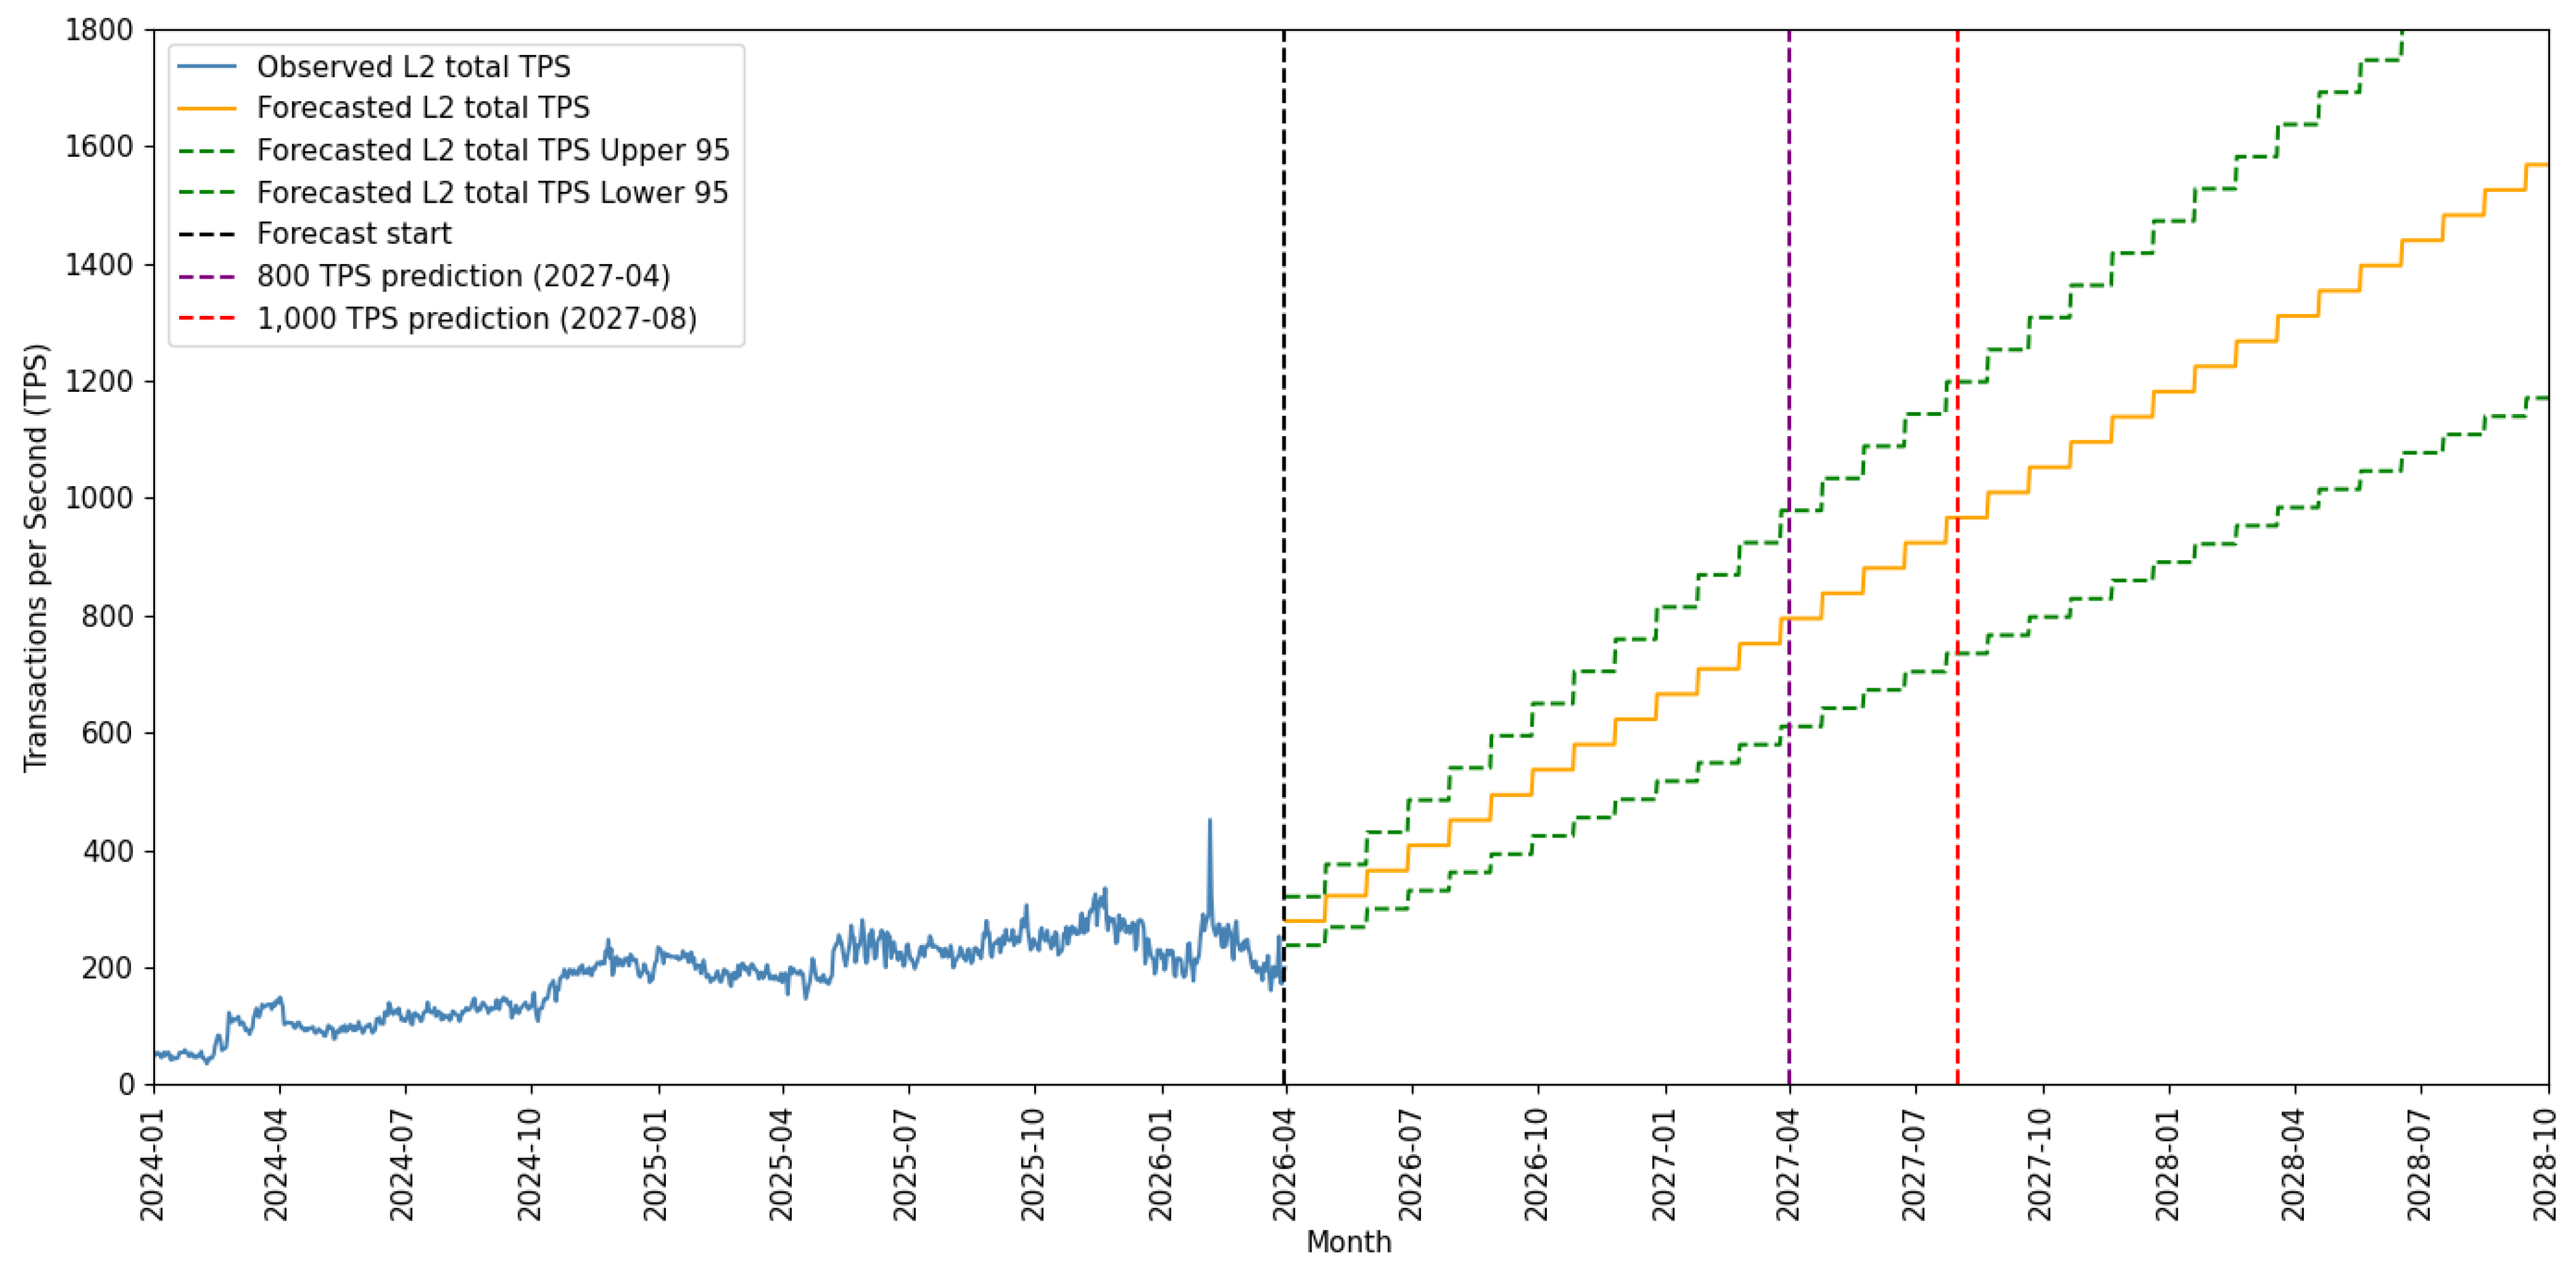Click the blue line sample beside 'Observed L2 total TPS'
Viewport: 2576px width, 1273px height.
click(x=207, y=67)
